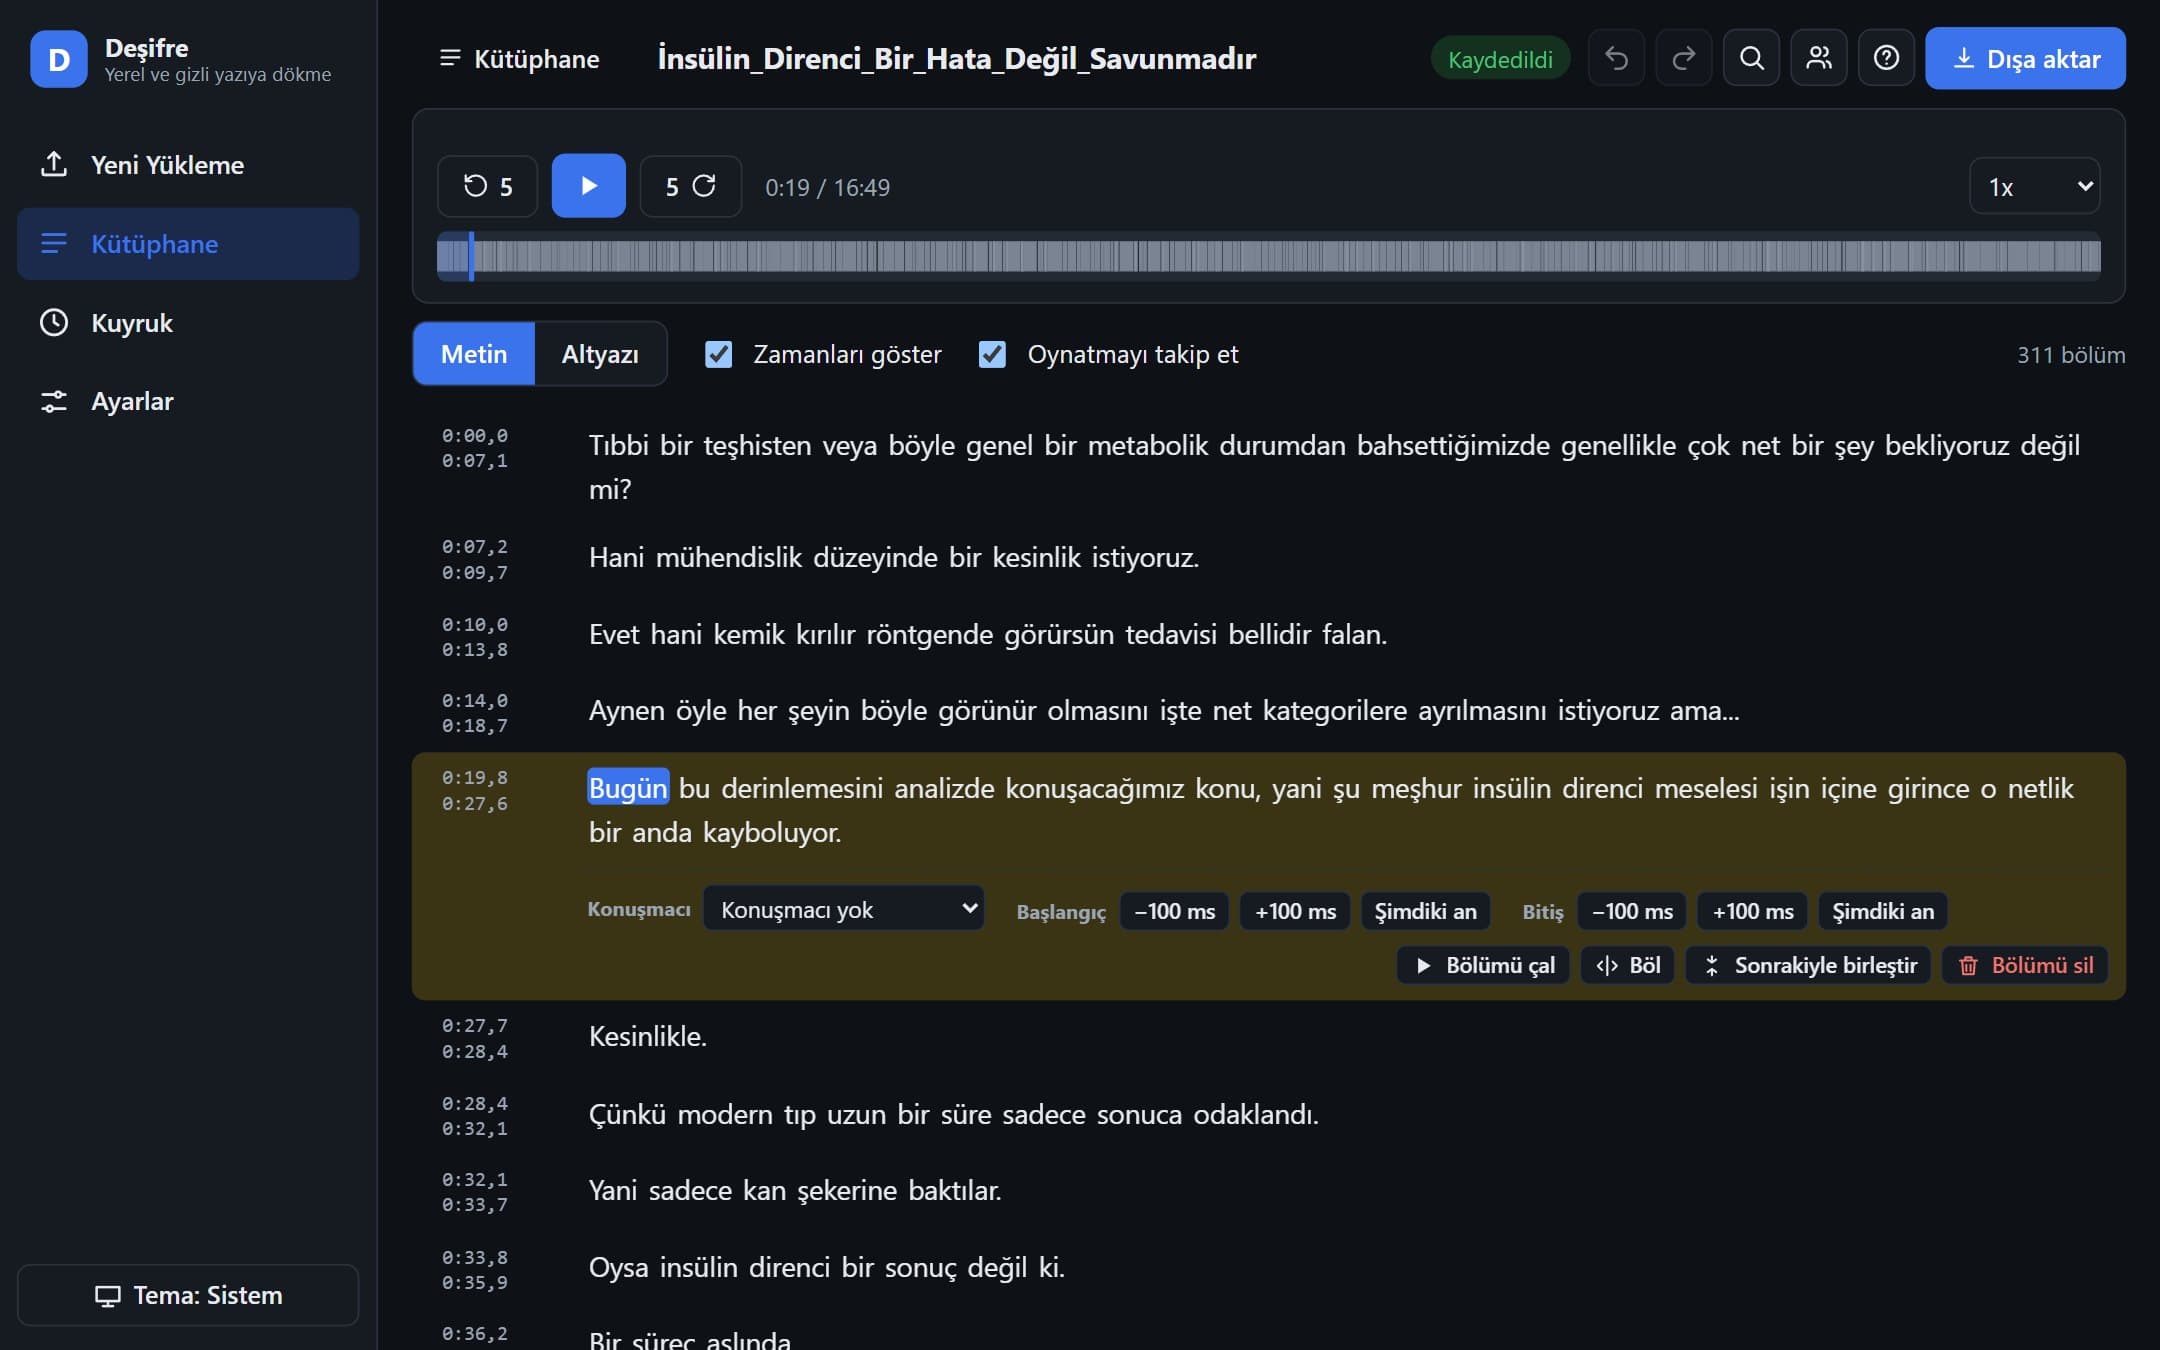
Task: Click the redo arrow icon
Action: coord(1684,59)
